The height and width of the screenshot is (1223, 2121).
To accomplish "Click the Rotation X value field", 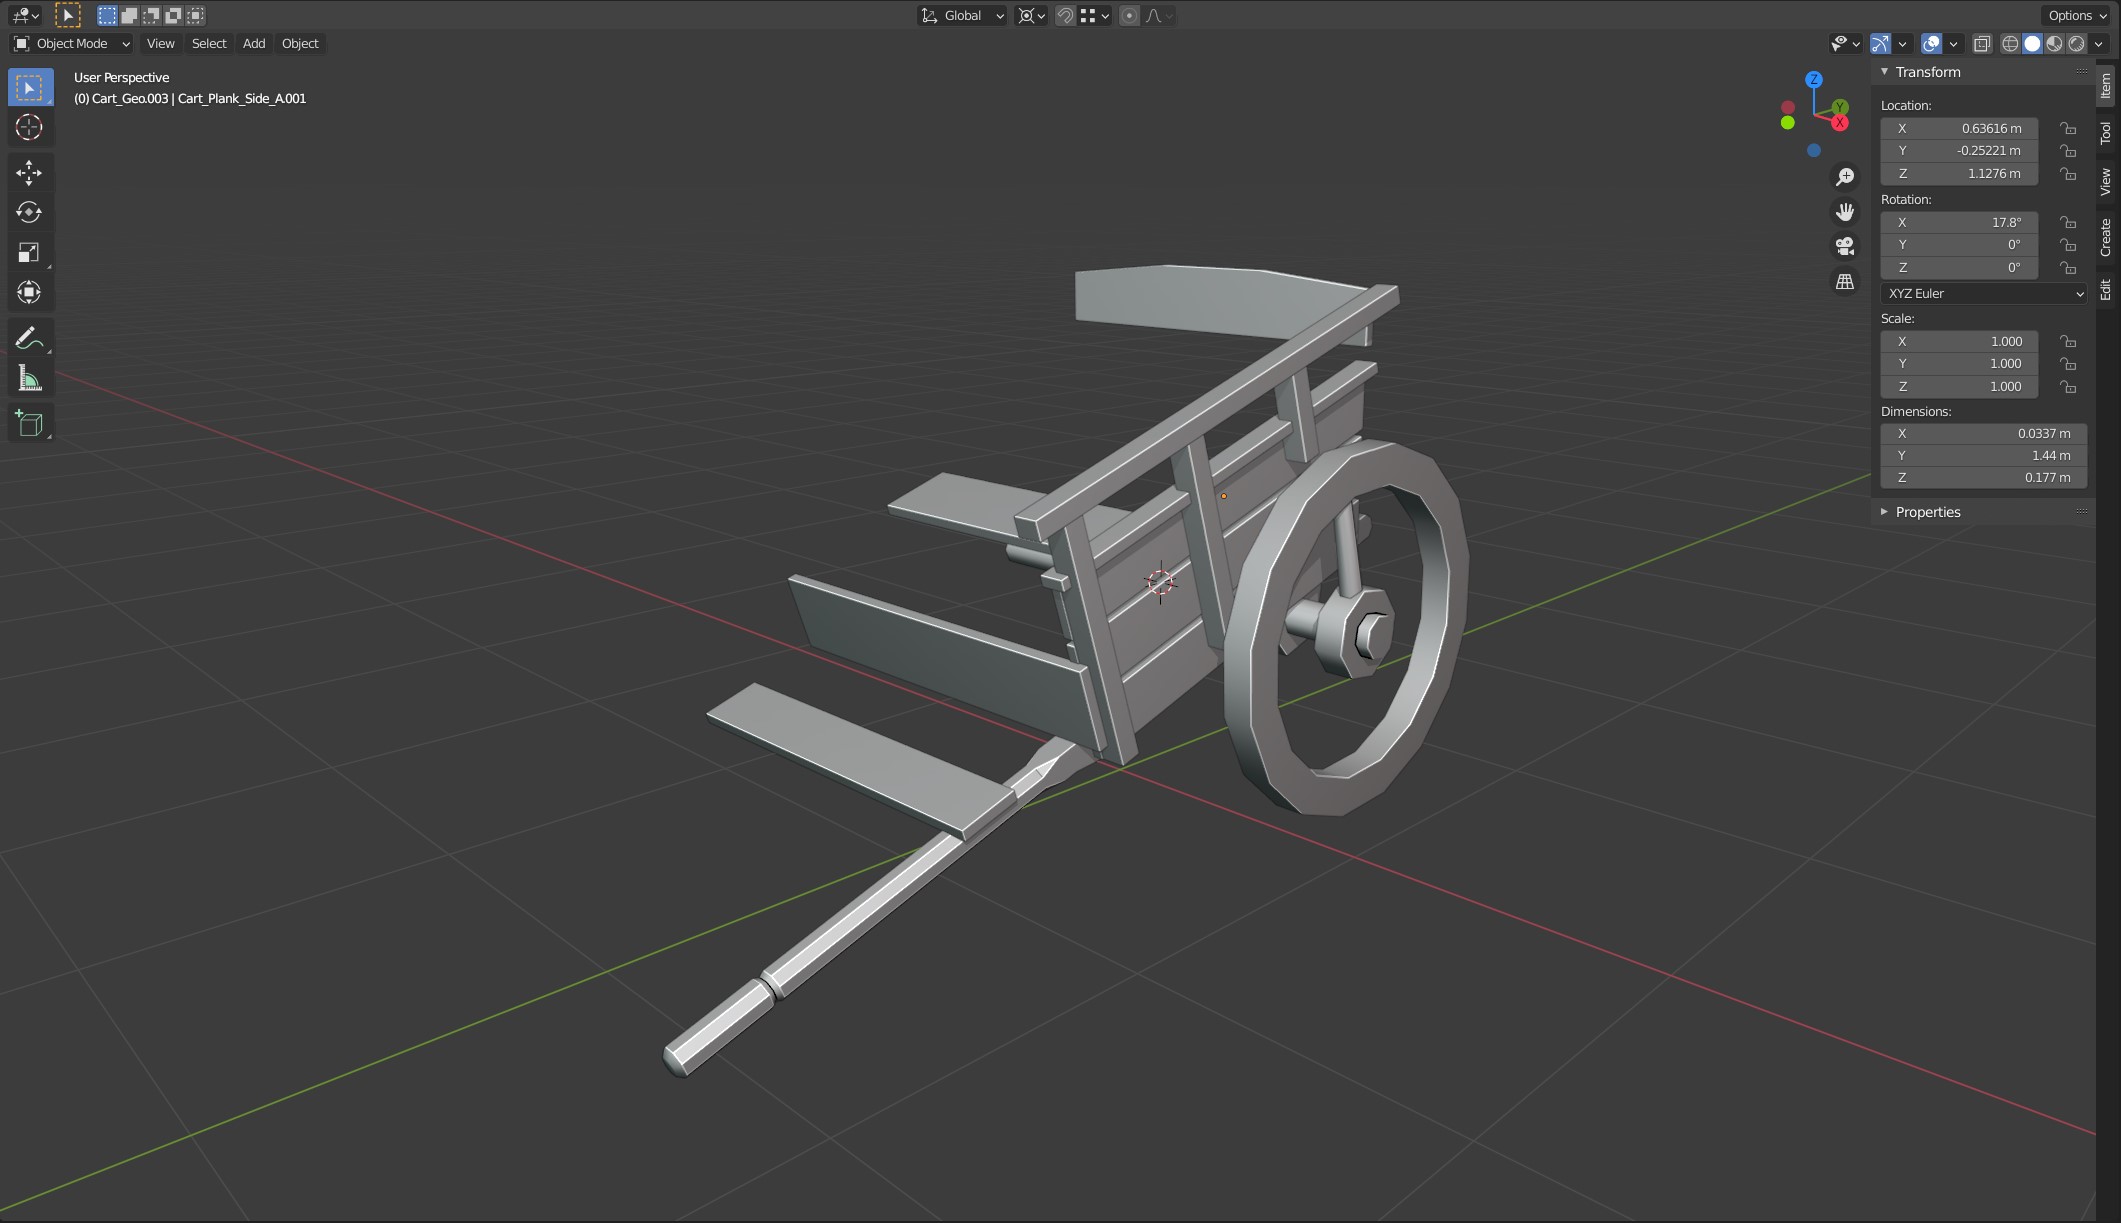I will 1959,222.
